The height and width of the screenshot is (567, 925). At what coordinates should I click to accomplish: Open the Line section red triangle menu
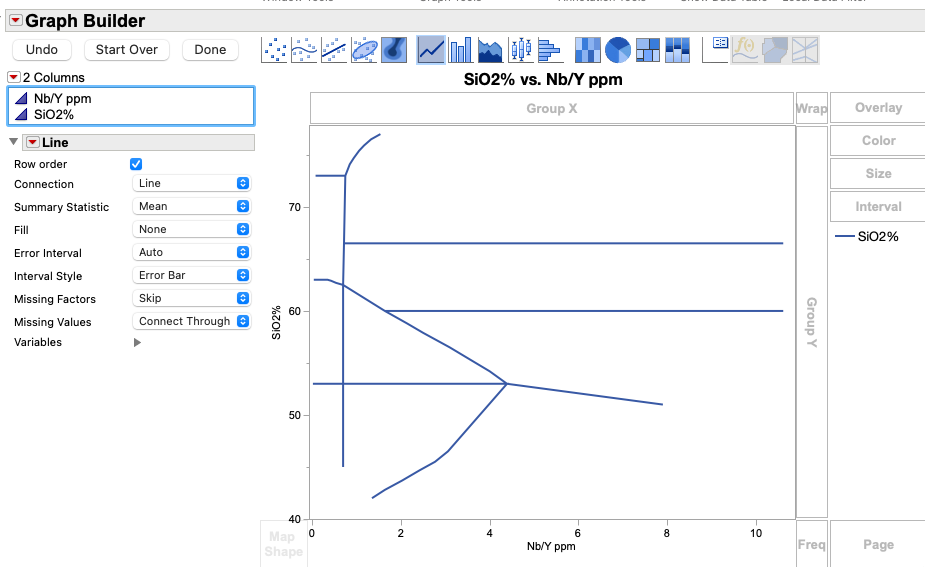coord(33,142)
